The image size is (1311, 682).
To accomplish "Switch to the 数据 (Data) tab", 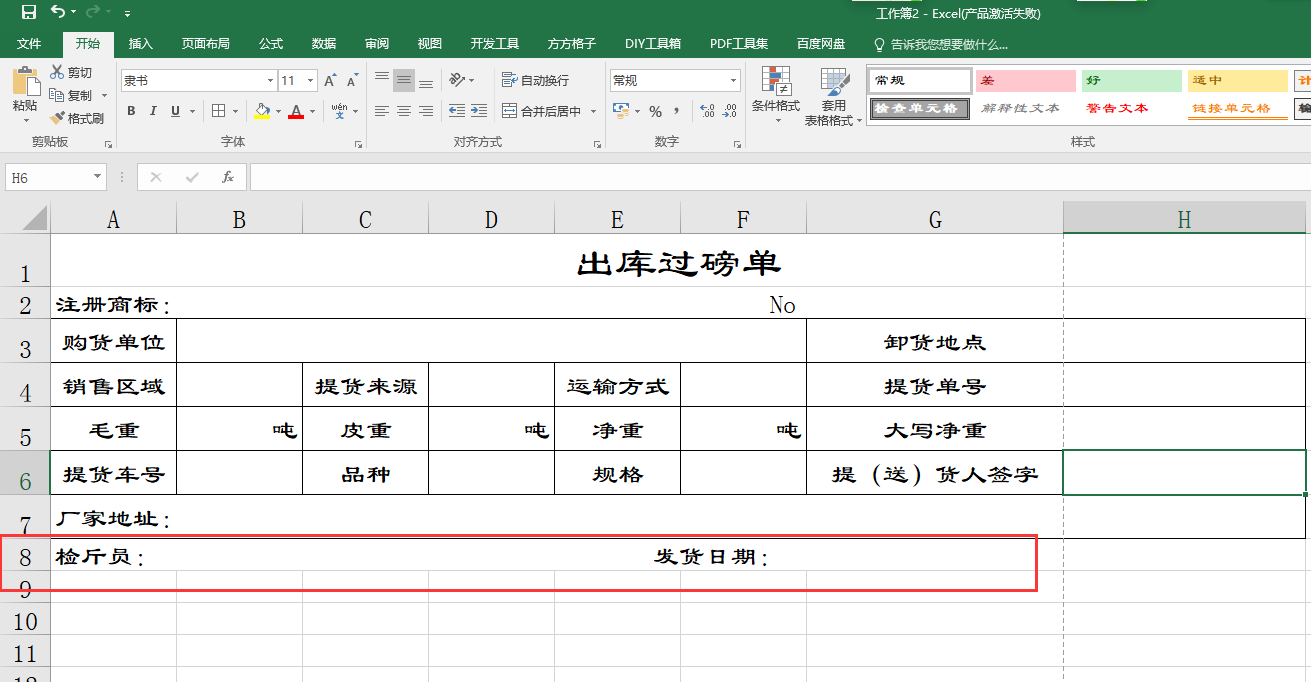I will pyautogui.click(x=324, y=44).
